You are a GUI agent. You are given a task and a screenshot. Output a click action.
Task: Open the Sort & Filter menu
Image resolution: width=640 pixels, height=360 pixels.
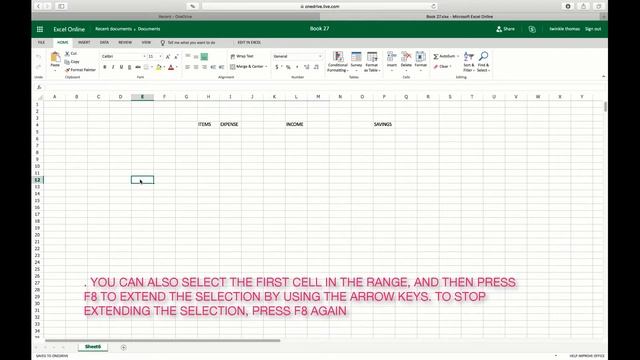[469, 62]
